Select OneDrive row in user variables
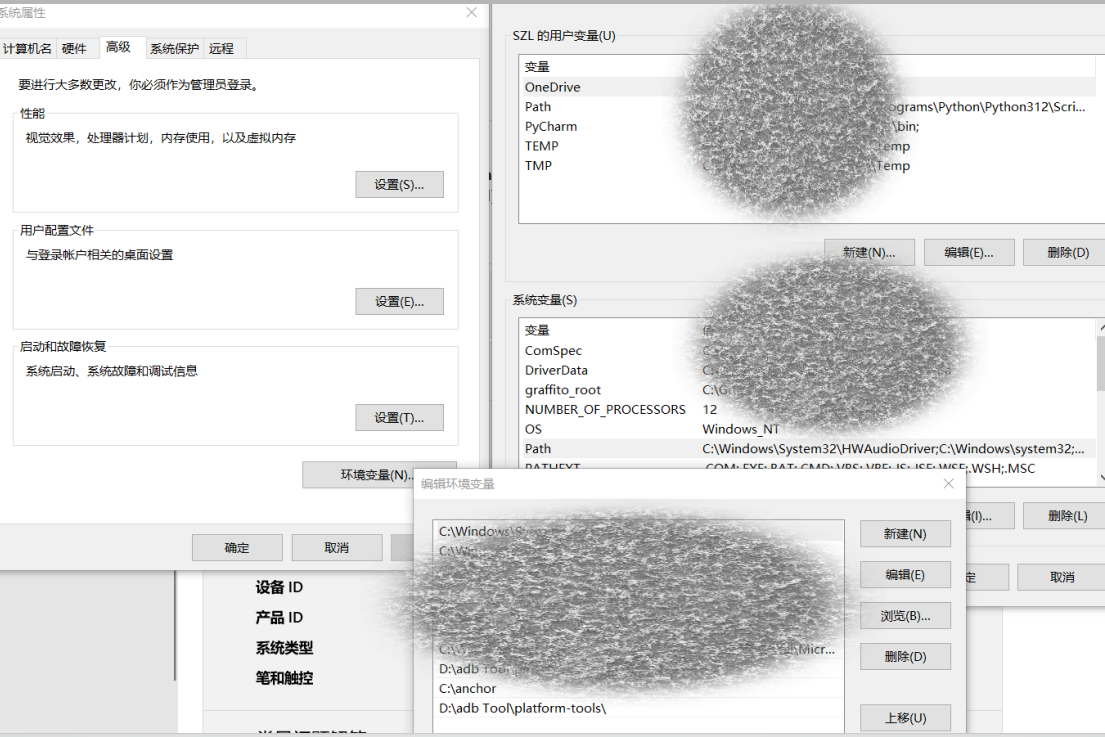The height and width of the screenshot is (737, 1105). pos(810,87)
